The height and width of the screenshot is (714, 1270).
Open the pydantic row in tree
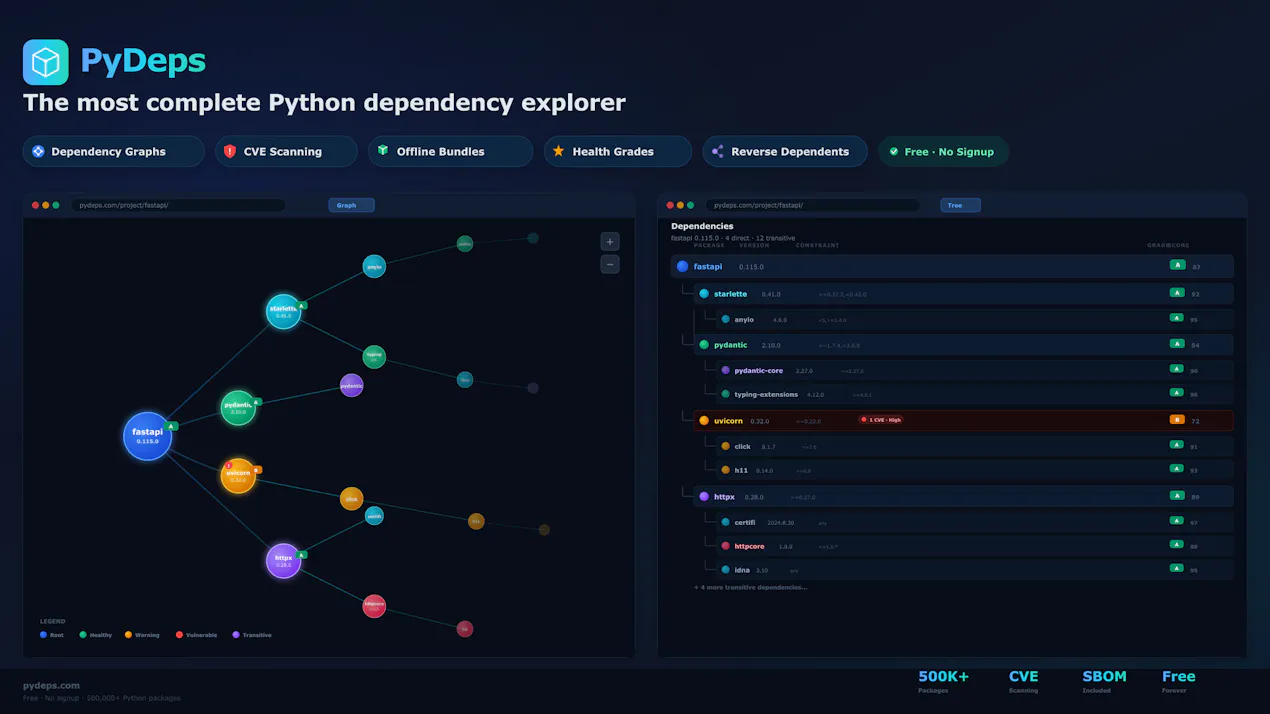tap(963, 344)
